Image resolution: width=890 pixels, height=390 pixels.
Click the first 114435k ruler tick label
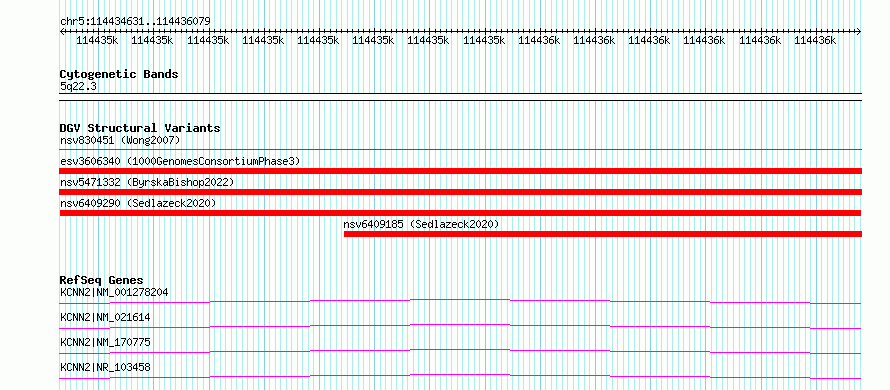(97, 40)
